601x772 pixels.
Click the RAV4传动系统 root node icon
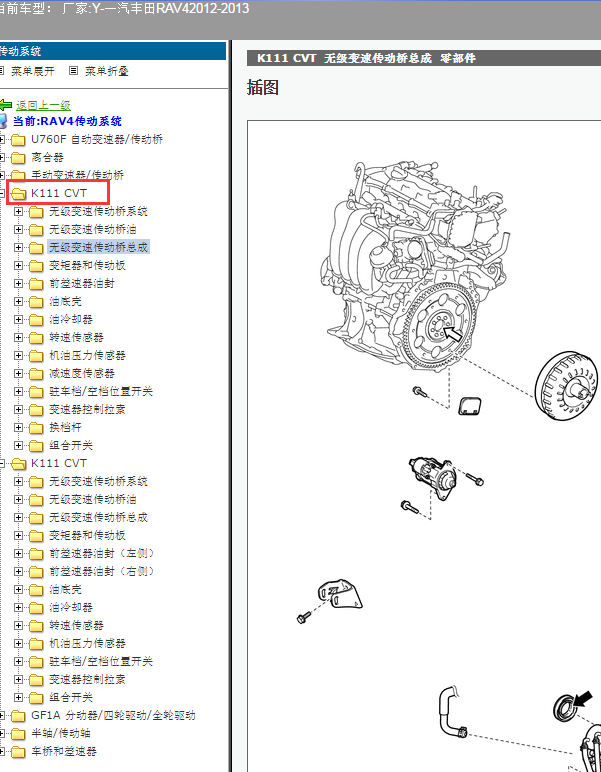click(3, 121)
